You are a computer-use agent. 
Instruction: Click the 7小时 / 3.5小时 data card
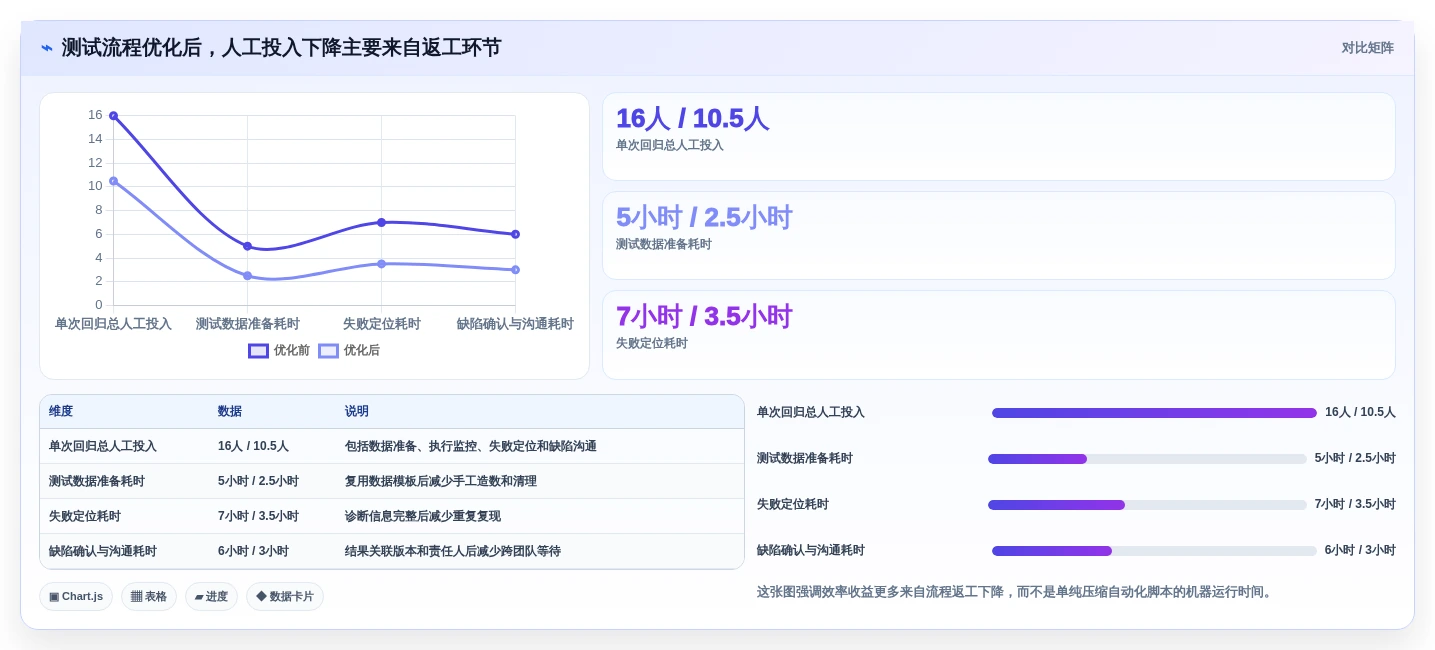point(998,335)
